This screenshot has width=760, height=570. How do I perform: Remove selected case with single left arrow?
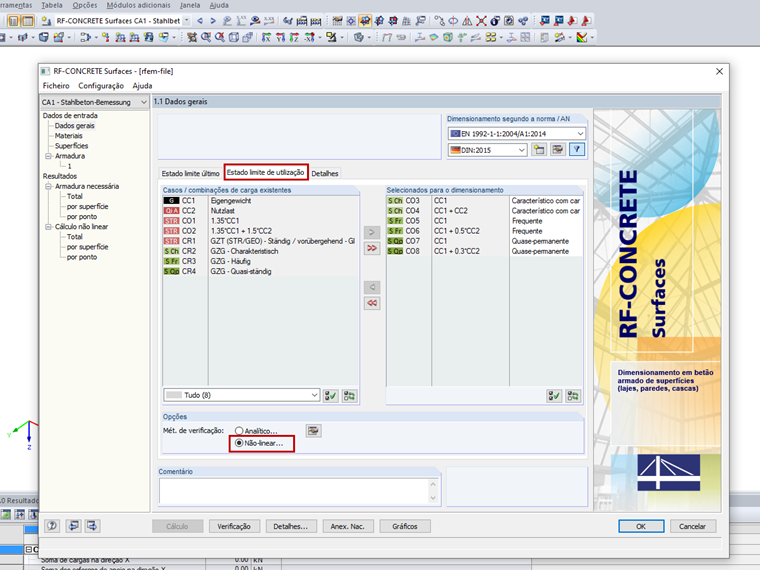(x=372, y=287)
